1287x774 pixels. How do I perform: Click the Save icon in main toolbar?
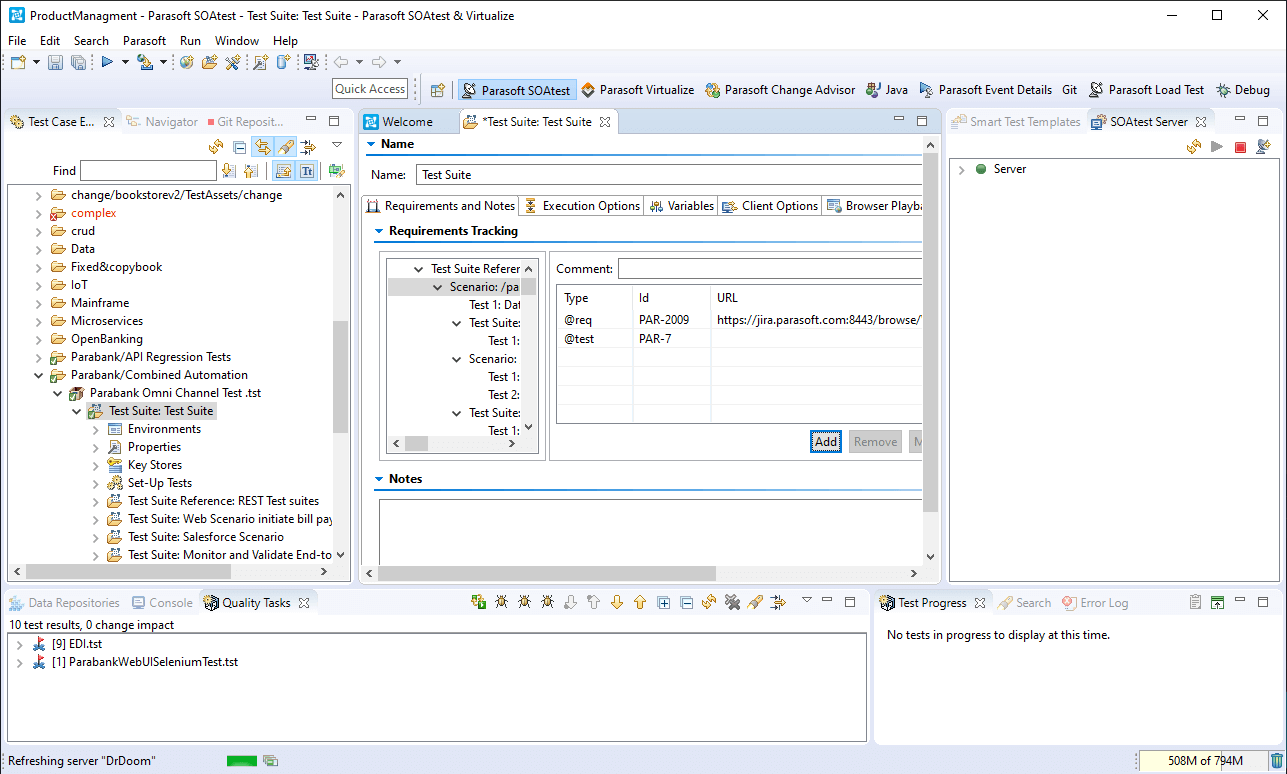tap(55, 62)
